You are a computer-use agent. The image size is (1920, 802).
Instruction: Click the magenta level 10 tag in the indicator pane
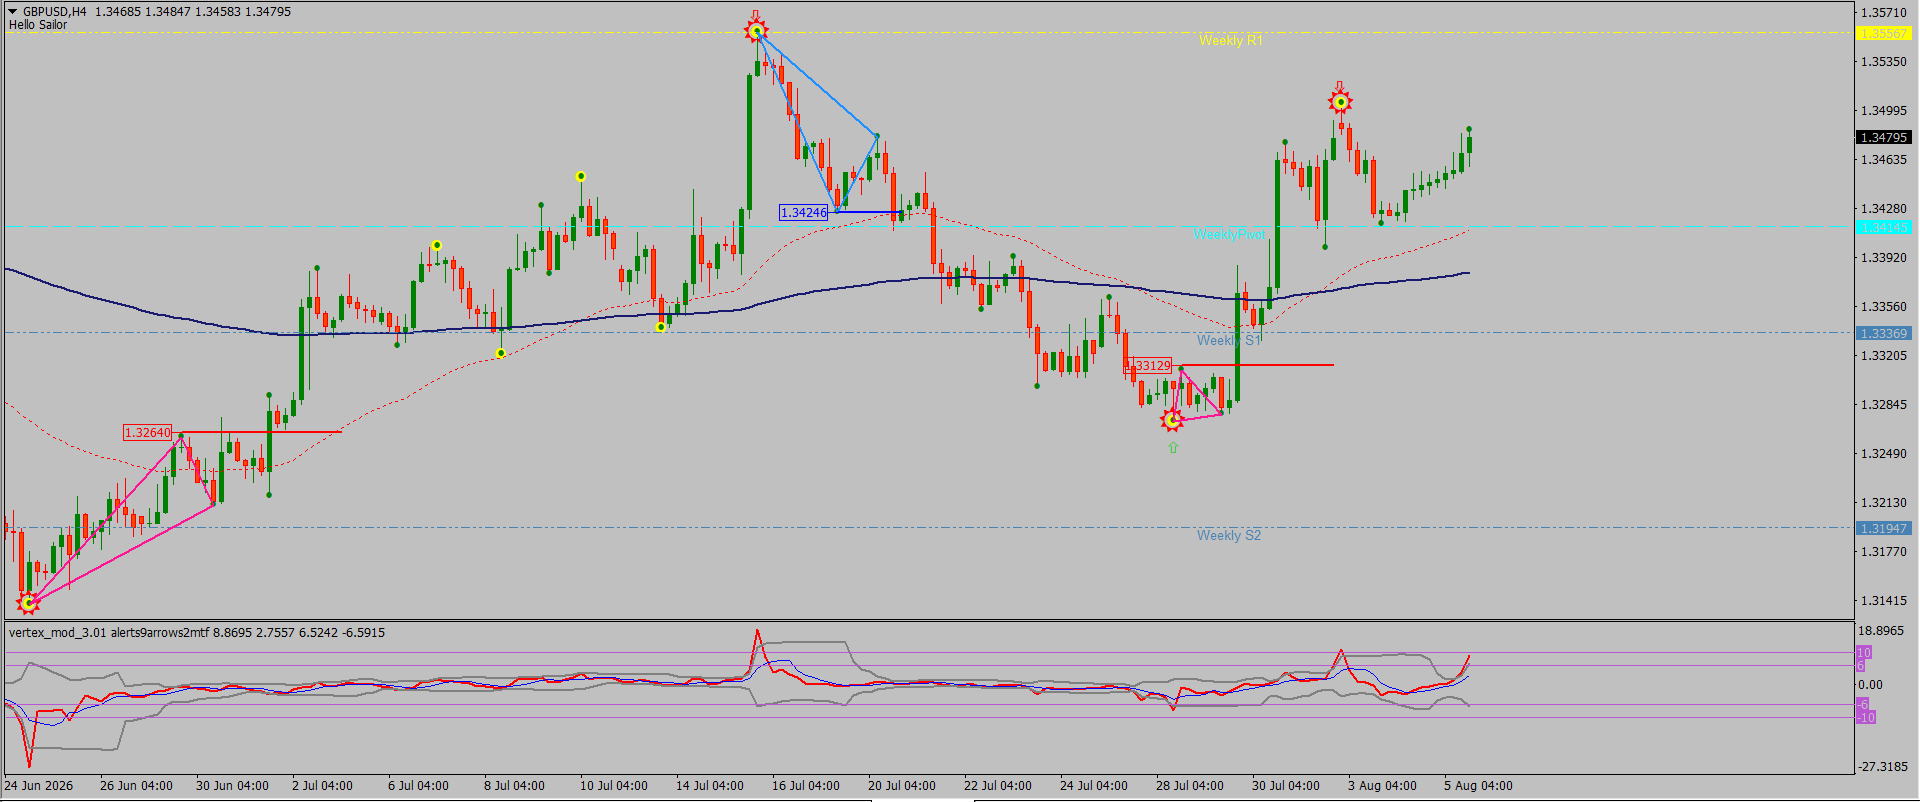click(1864, 652)
